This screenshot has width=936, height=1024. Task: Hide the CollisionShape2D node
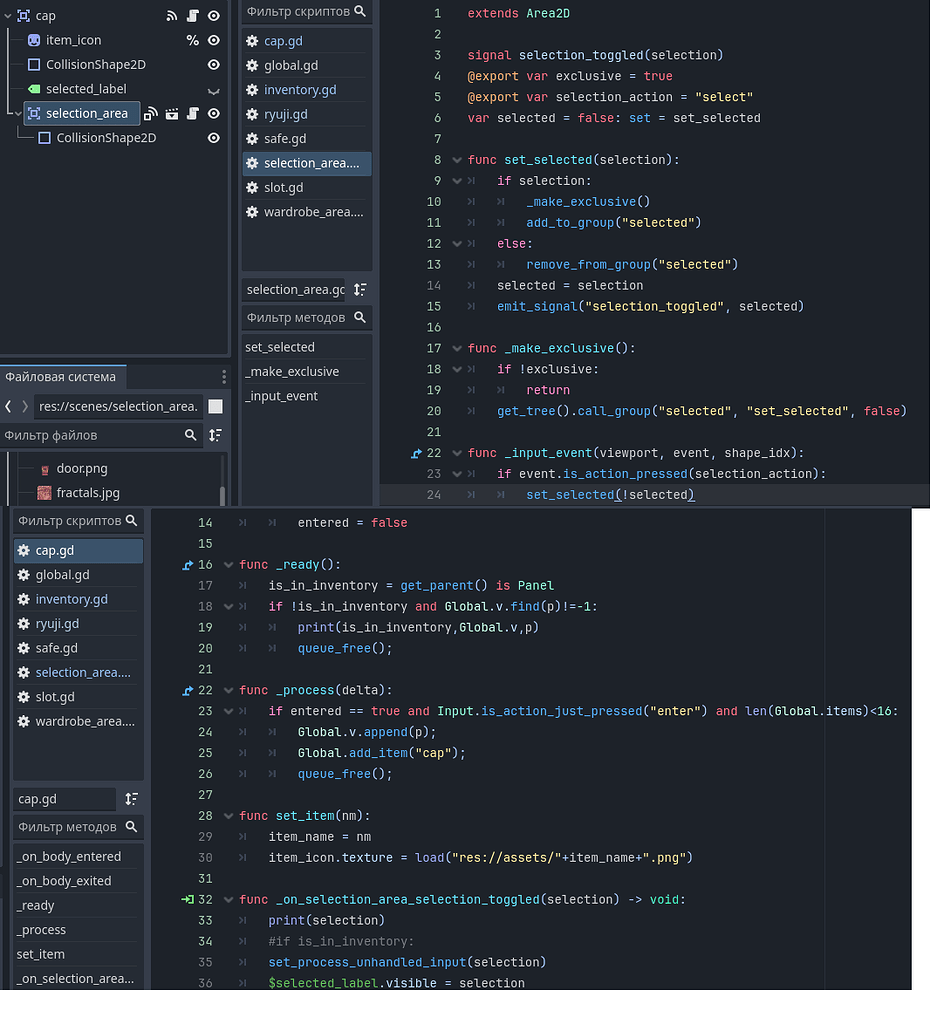213,64
